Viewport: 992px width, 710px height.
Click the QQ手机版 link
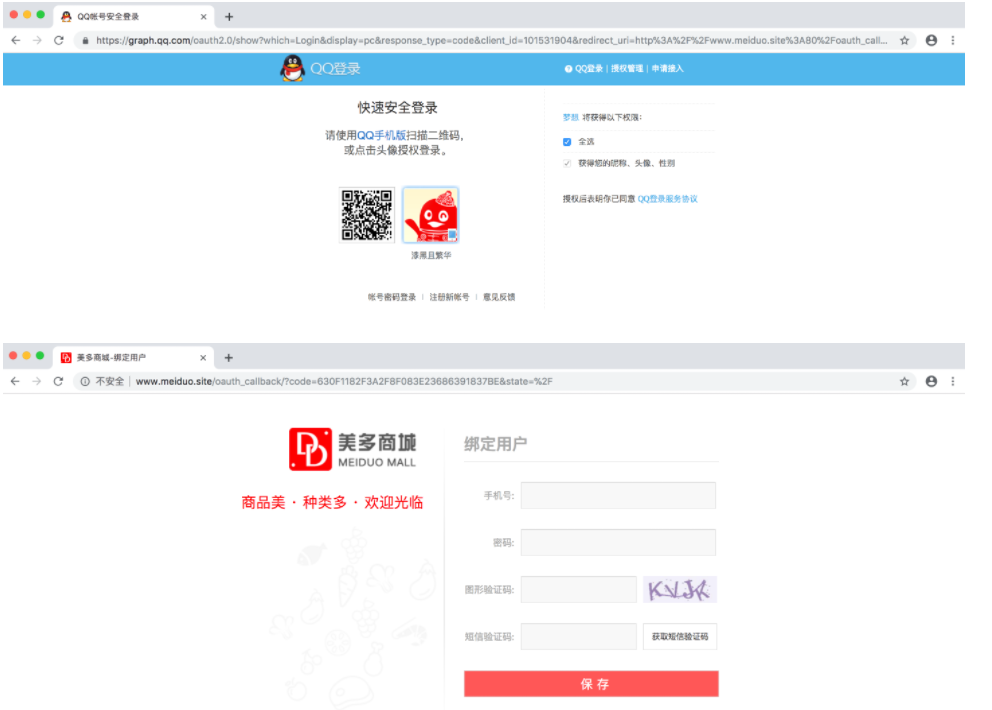[x=381, y=135]
